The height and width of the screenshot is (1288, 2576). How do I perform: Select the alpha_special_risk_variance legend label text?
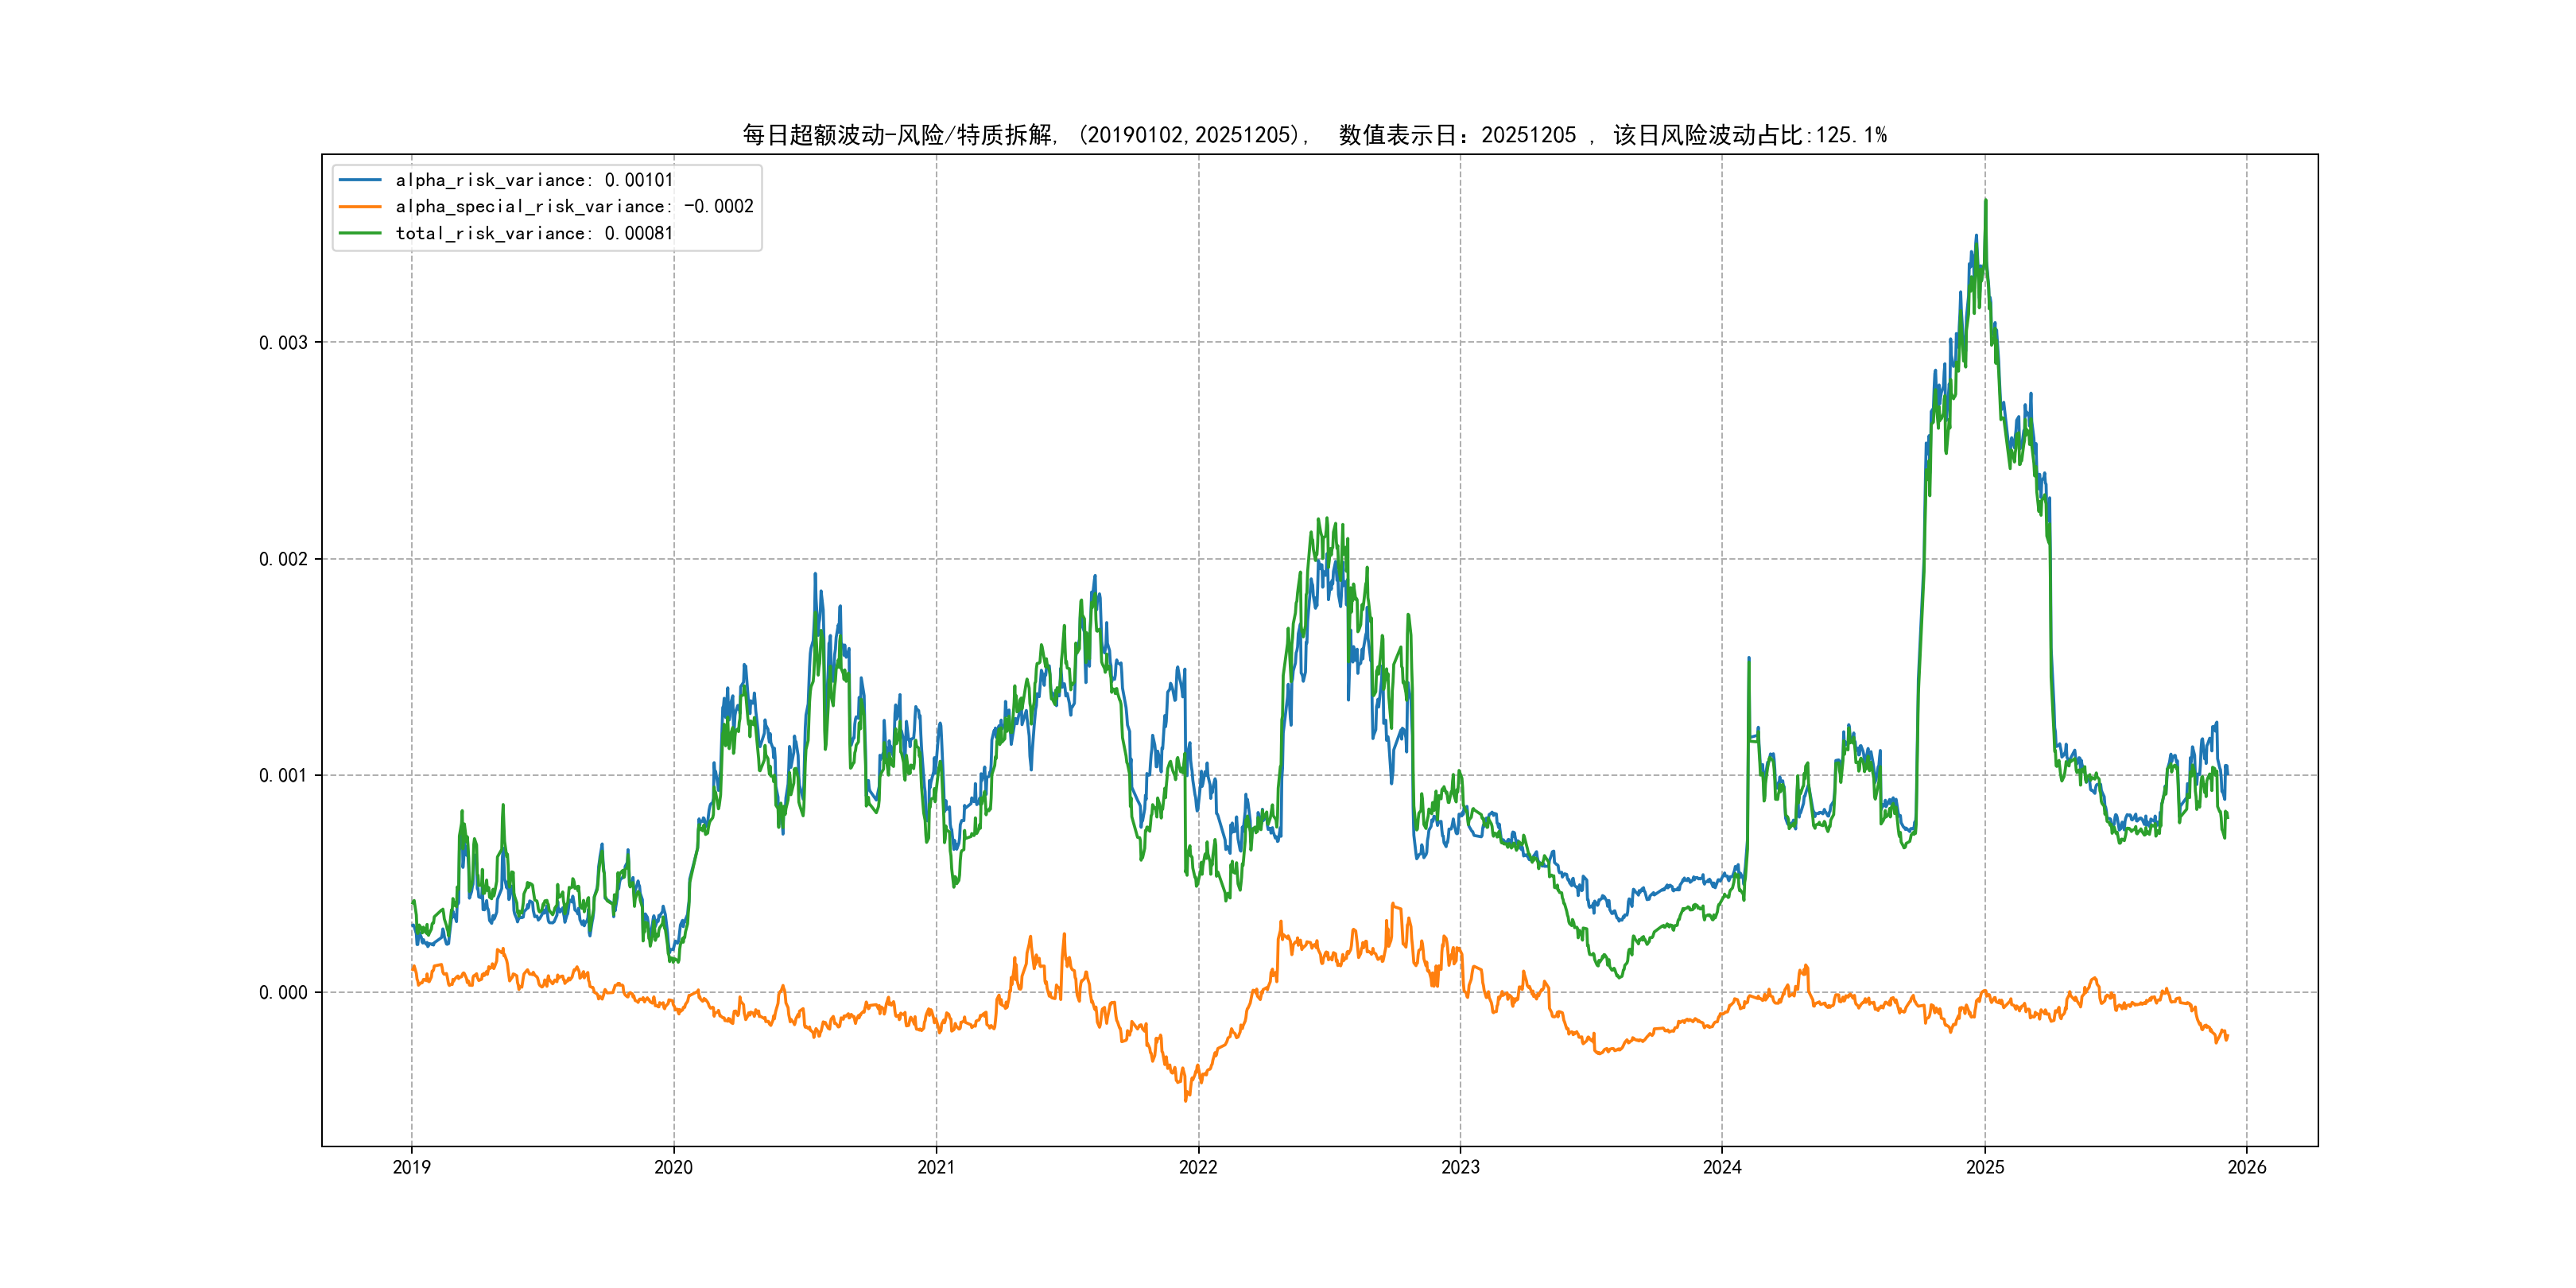tap(574, 207)
